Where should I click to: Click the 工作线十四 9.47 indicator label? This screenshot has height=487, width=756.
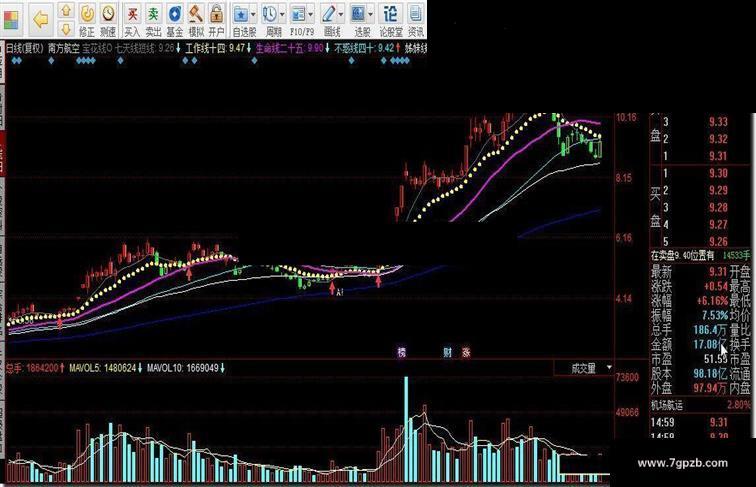coord(218,48)
